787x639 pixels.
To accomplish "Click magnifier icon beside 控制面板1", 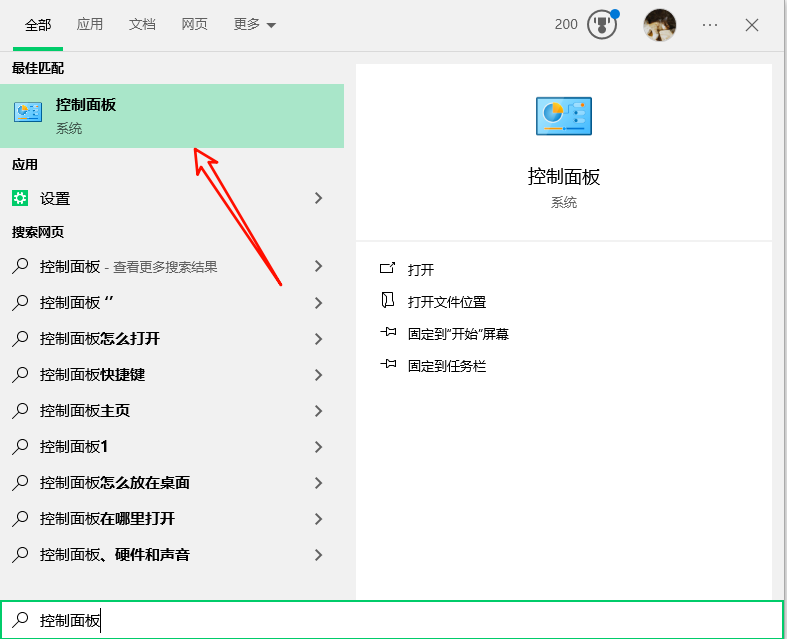I will click(x=20, y=446).
